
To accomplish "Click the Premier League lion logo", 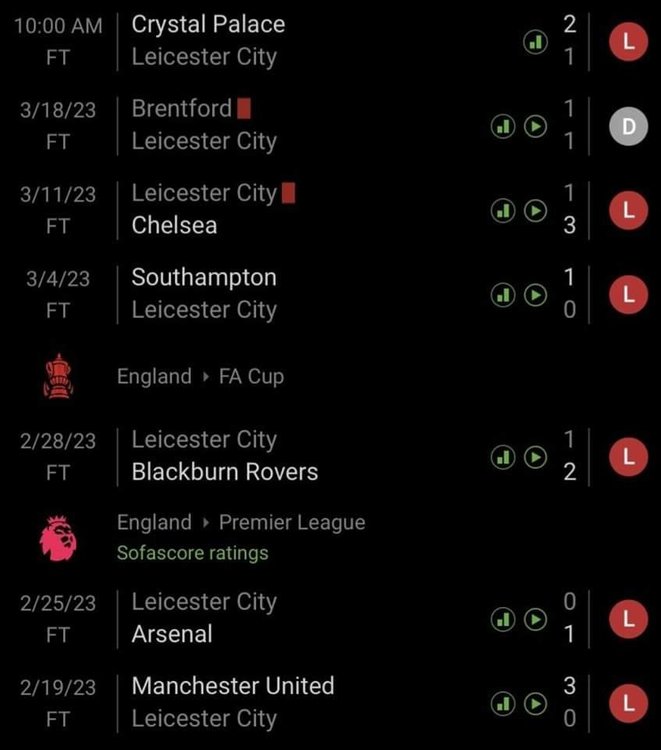I will point(58,538).
